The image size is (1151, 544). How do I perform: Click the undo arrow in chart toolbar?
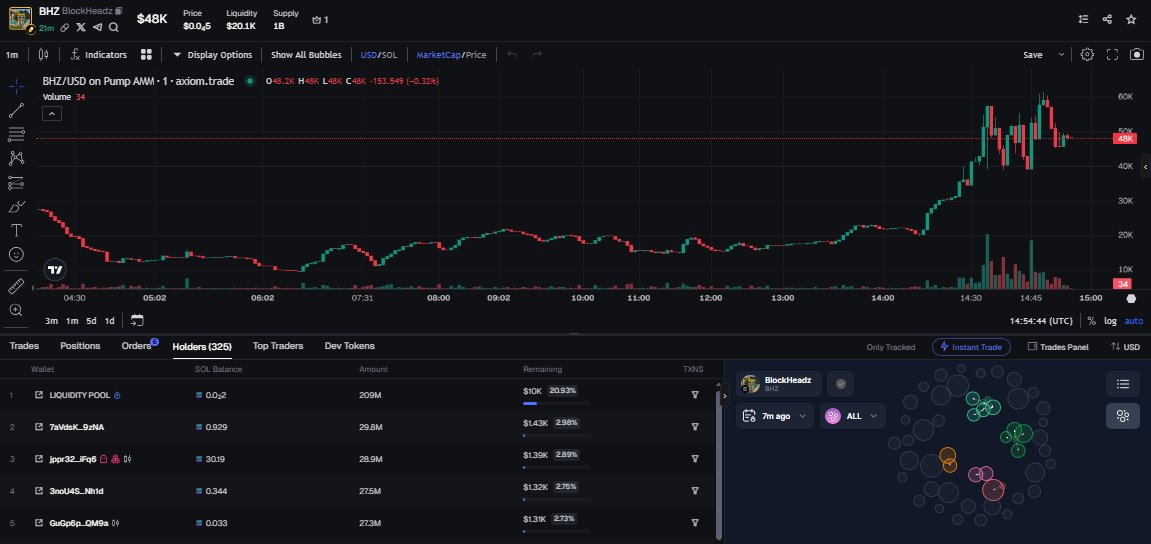(512, 54)
